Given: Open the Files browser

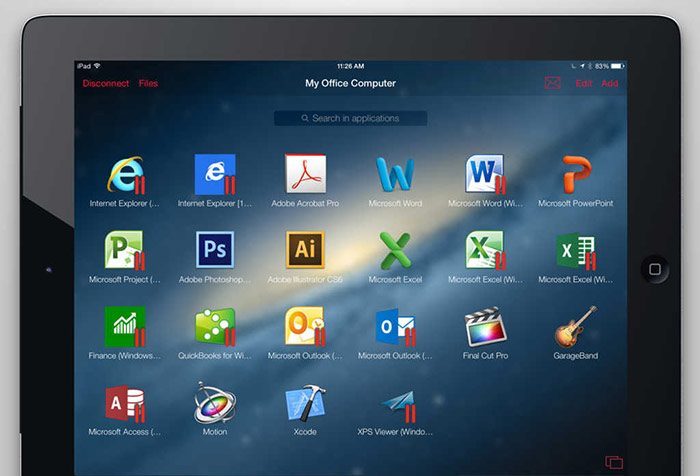Looking at the screenshot, I should click(x=148, y=83).
